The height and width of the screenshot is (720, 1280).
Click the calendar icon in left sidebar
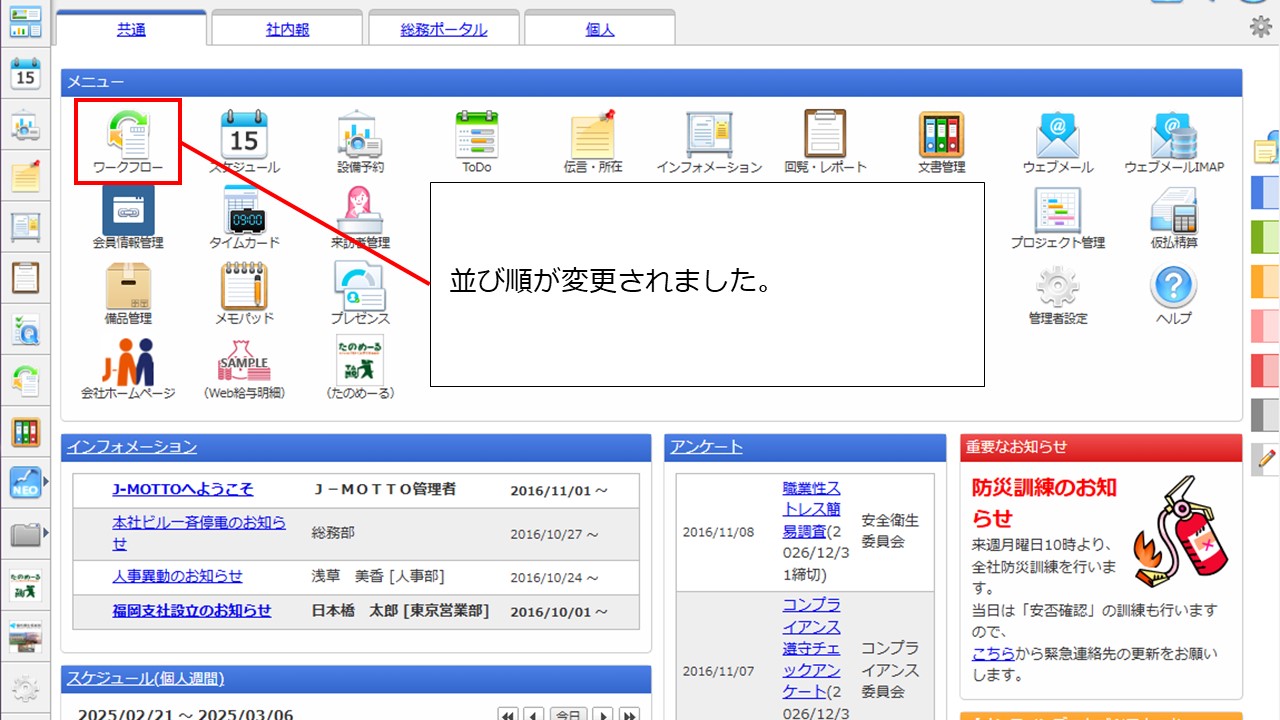25,74
